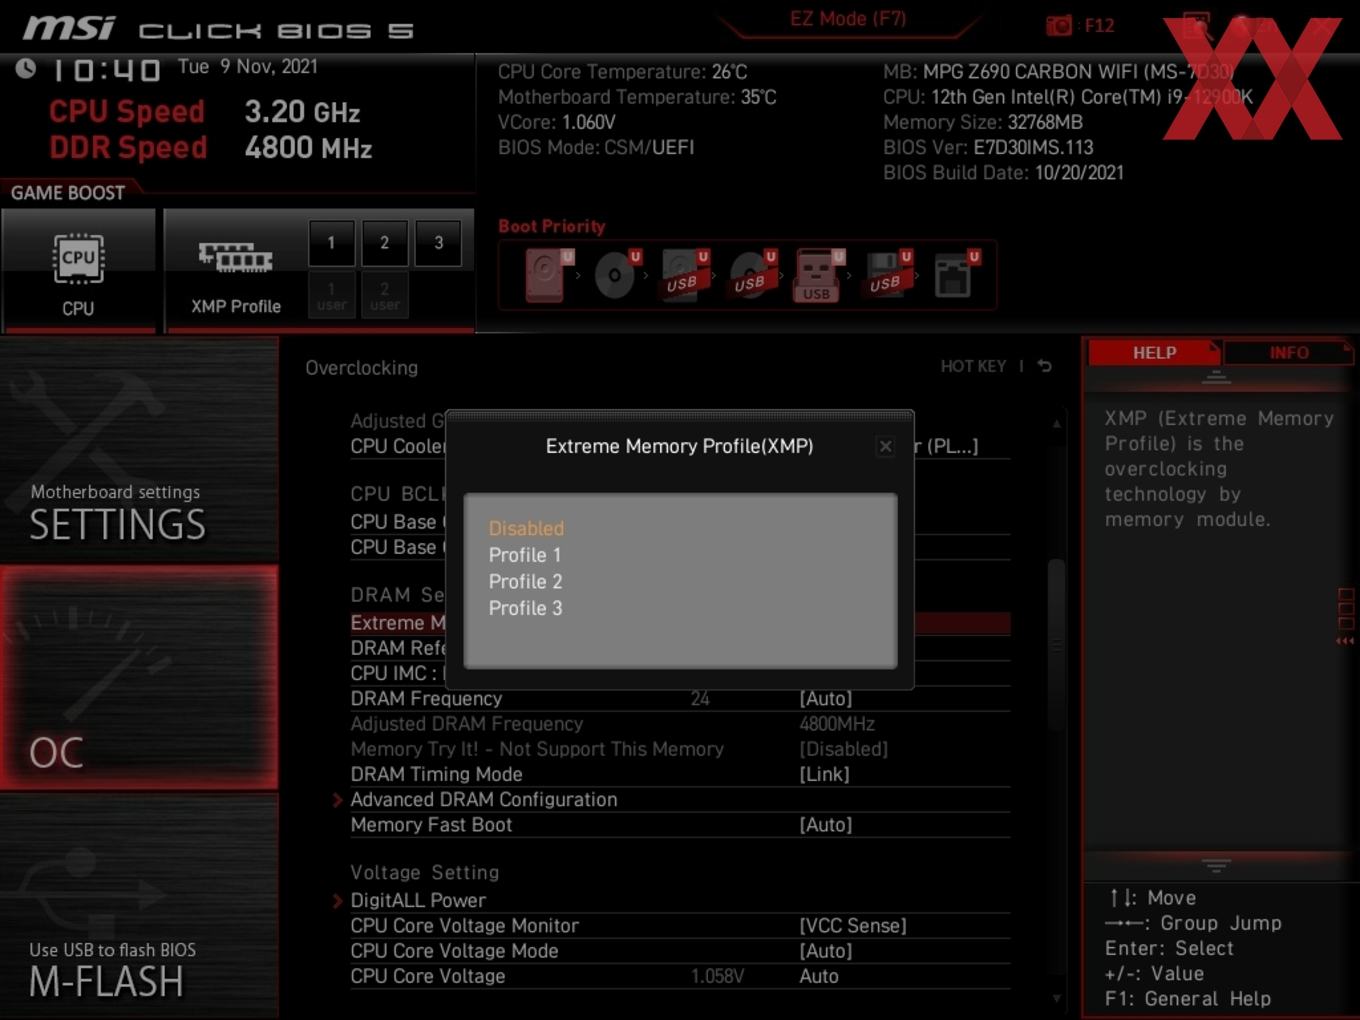1360x1020 pixels.
Task: Switch to the HELP tab
Action: (x=1154, y=352)
